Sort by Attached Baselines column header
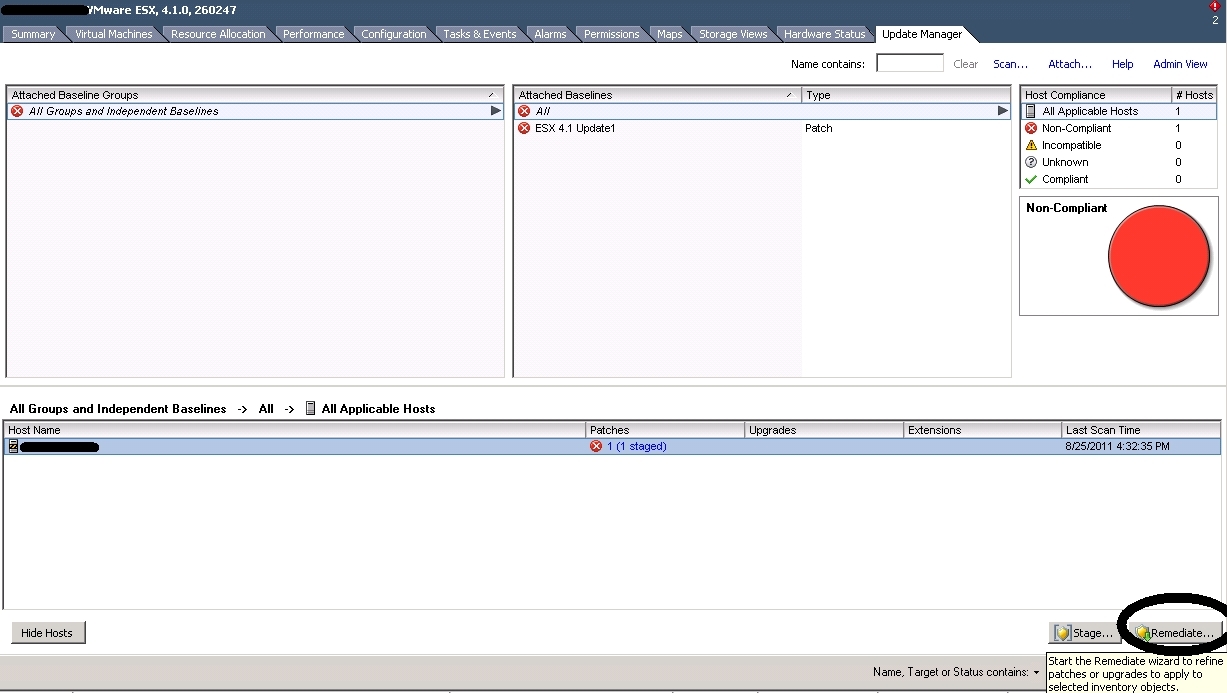The image size is (1227, 693). pyautogui.click(x=657, y=95)
